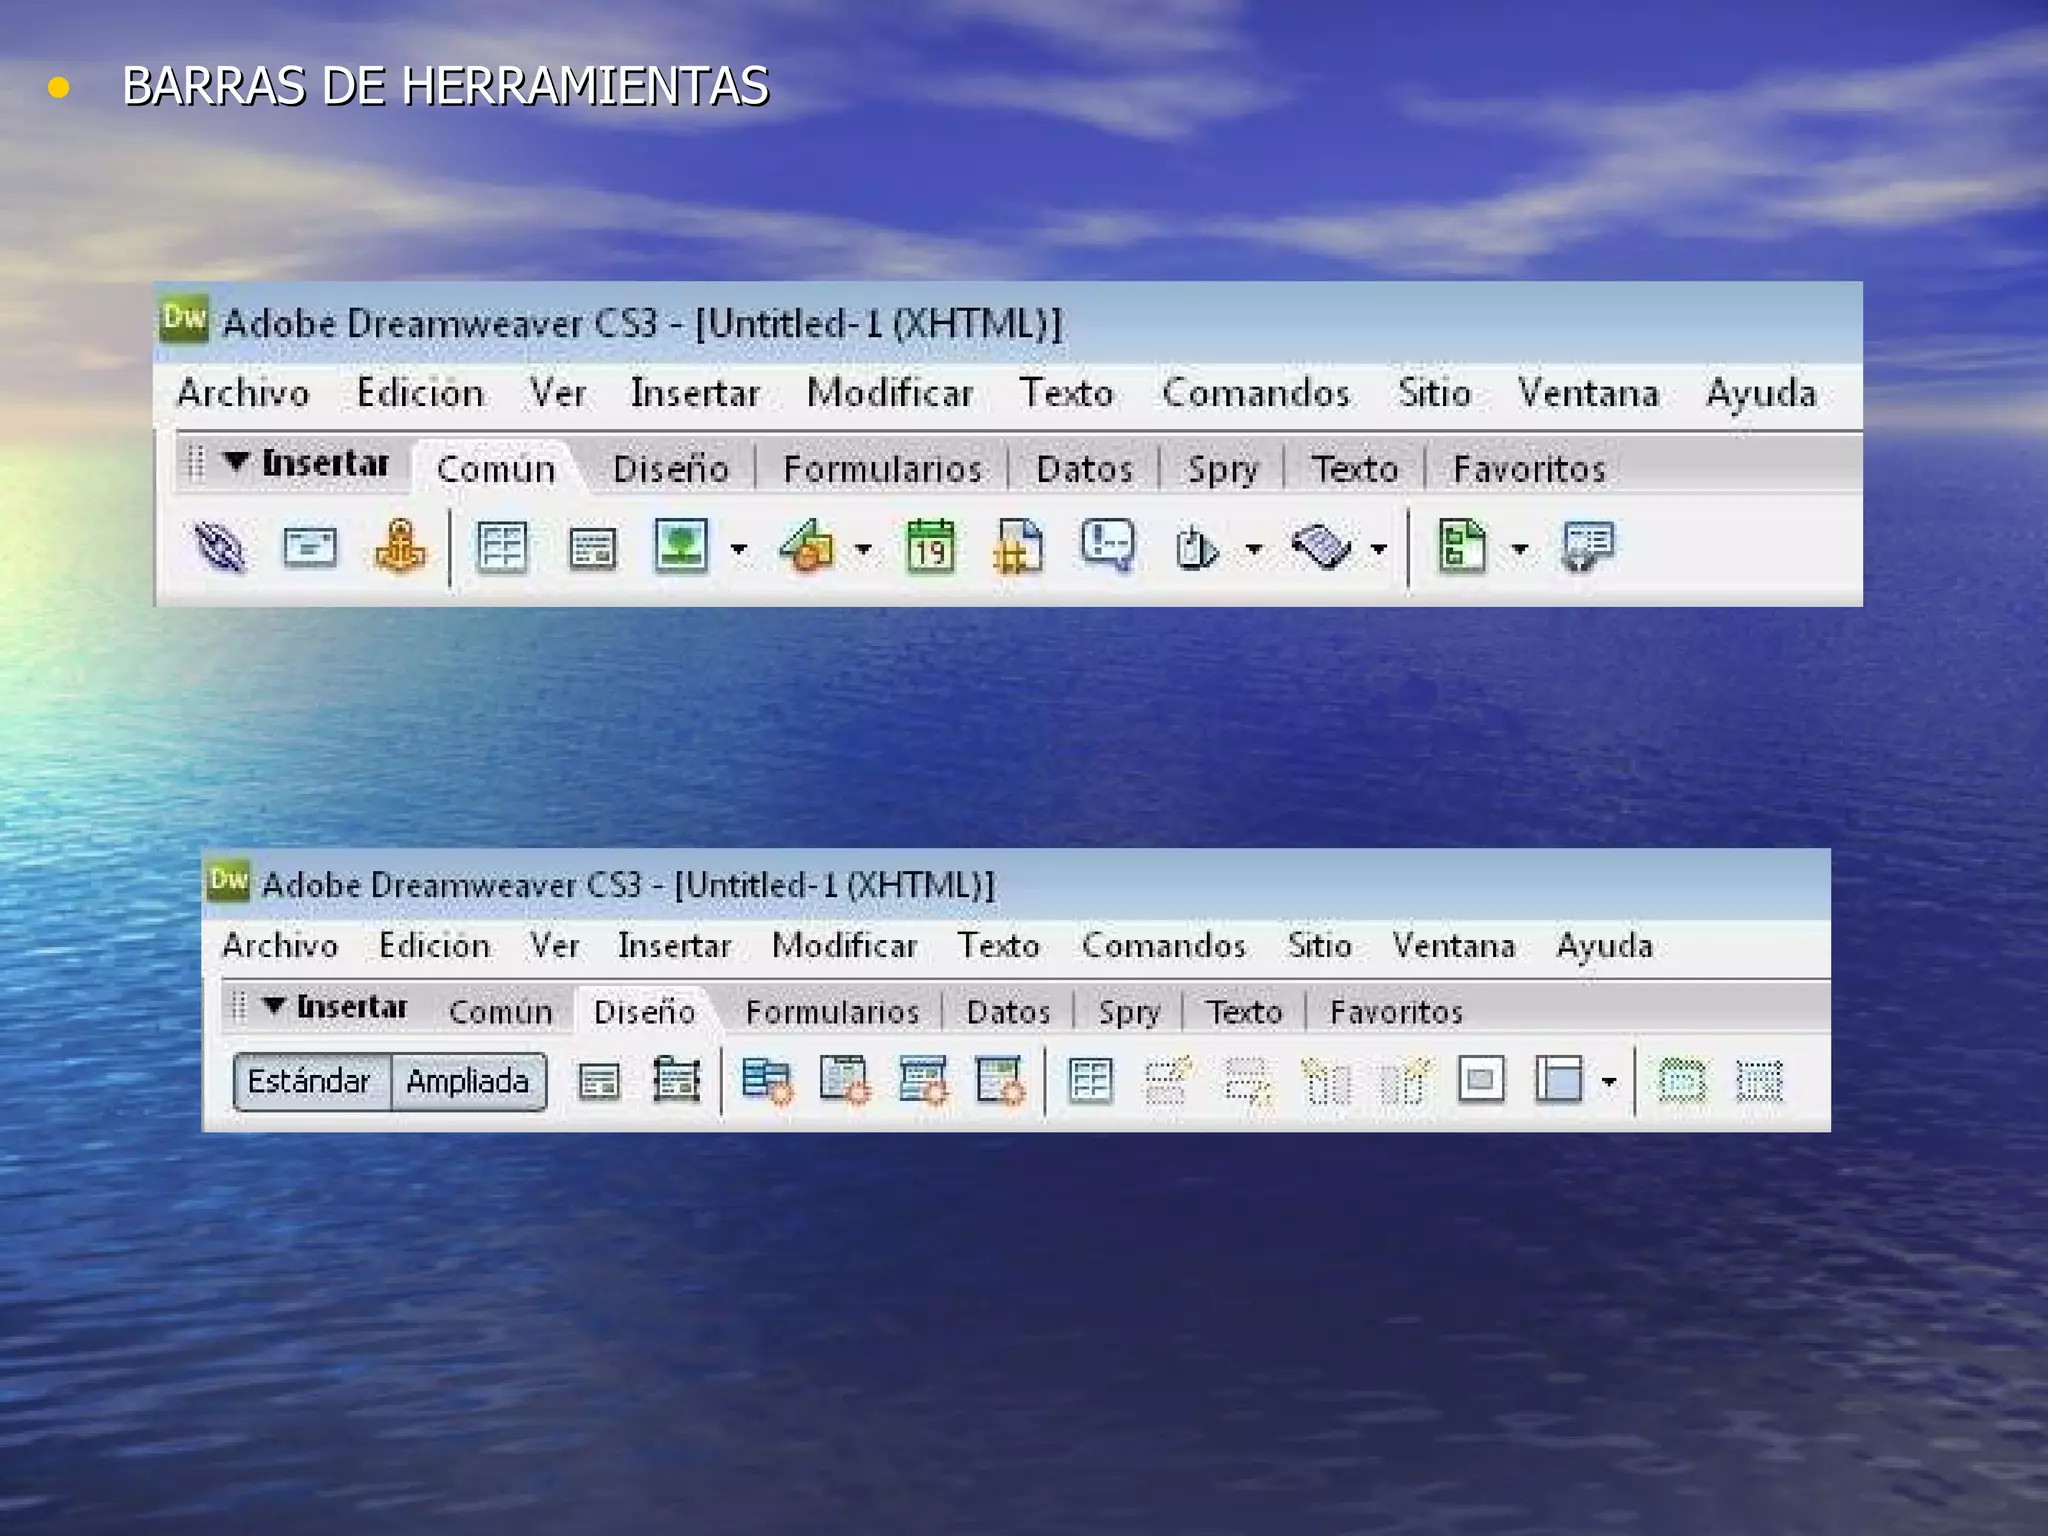Click the Comment speech-bubble icon
Image resolution: width=2048 pixels, height=1536 pixels.
[1108, 546]
